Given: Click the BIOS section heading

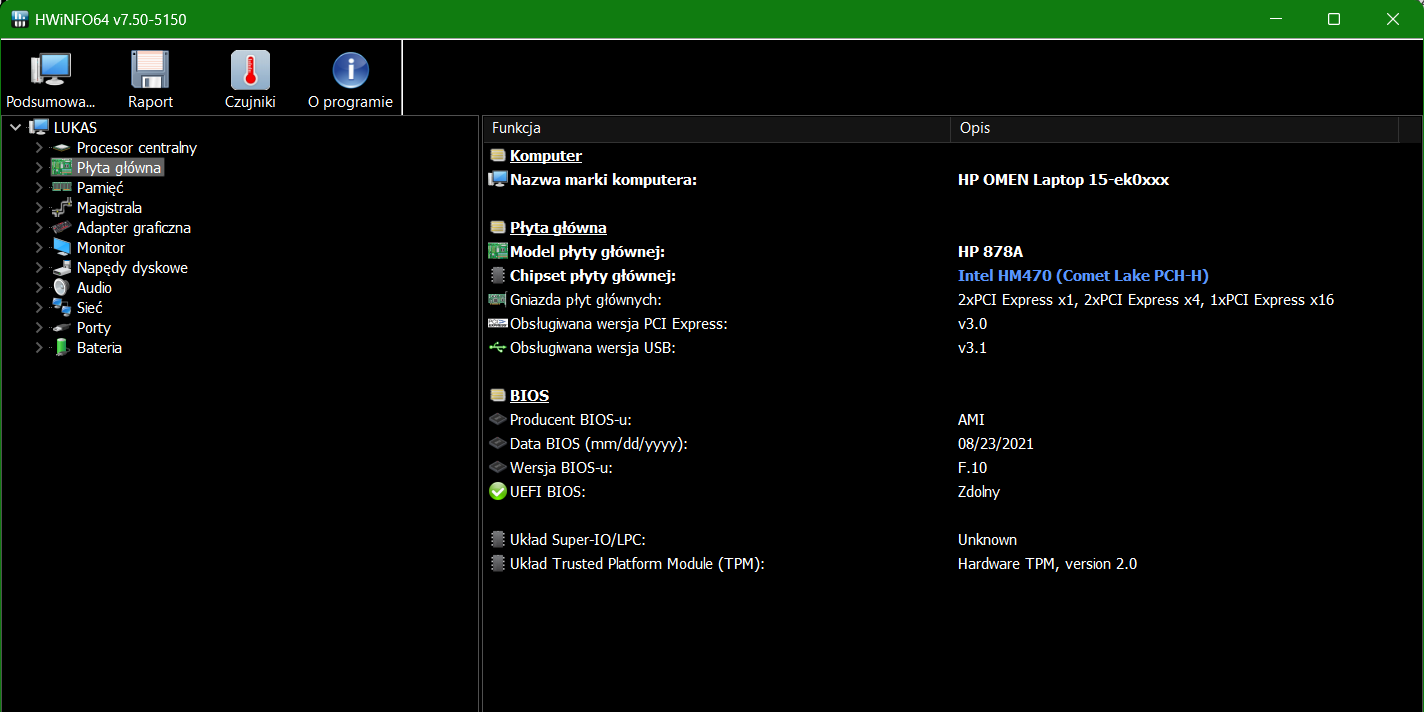Looking at the screenshot, I should tap(528, 395).
